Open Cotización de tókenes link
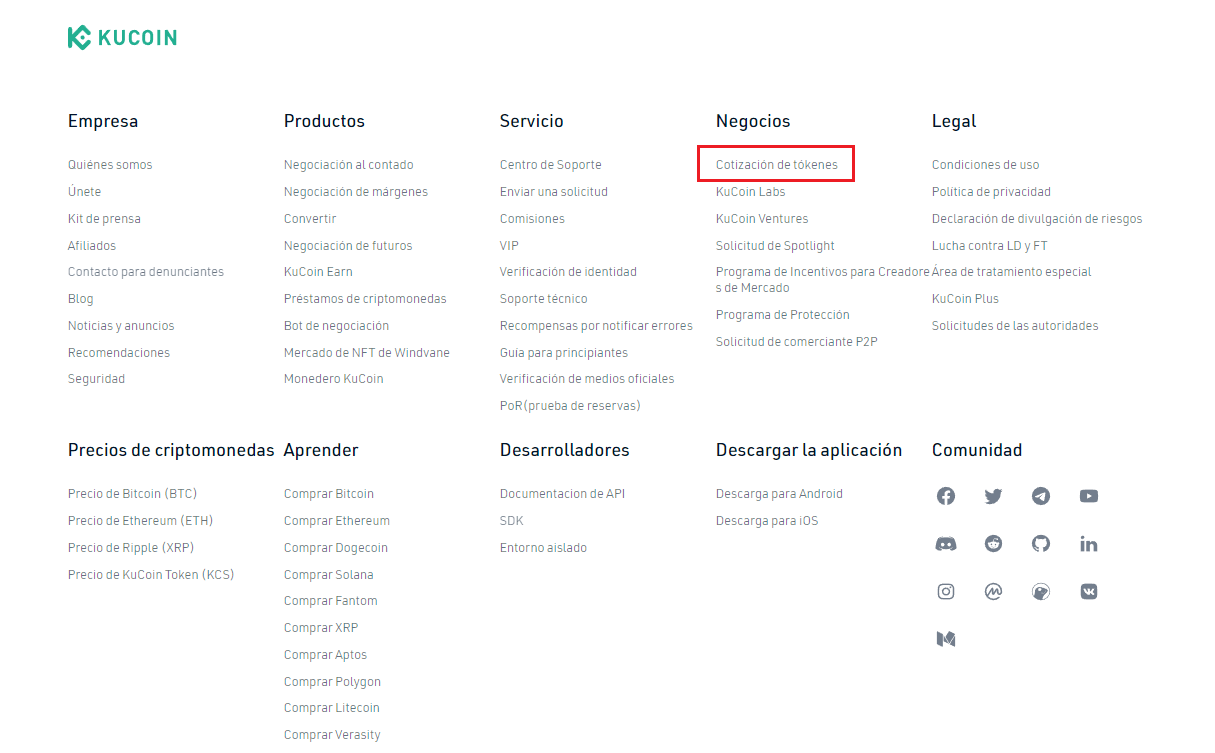This screenshot has height=753, width=1215. 777,165
